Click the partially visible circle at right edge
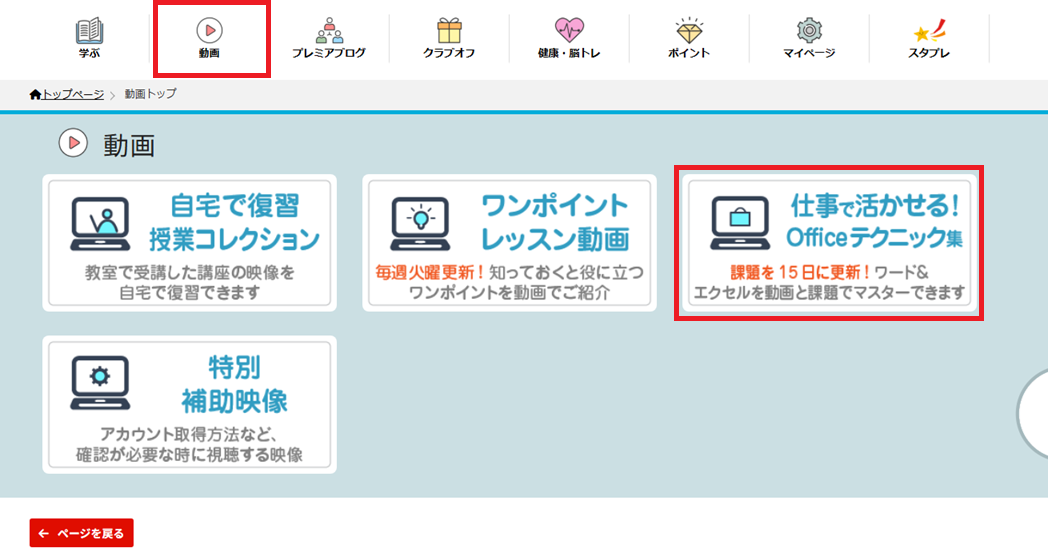Viewport: 1048px width, 556px height. pos(1032,413)
